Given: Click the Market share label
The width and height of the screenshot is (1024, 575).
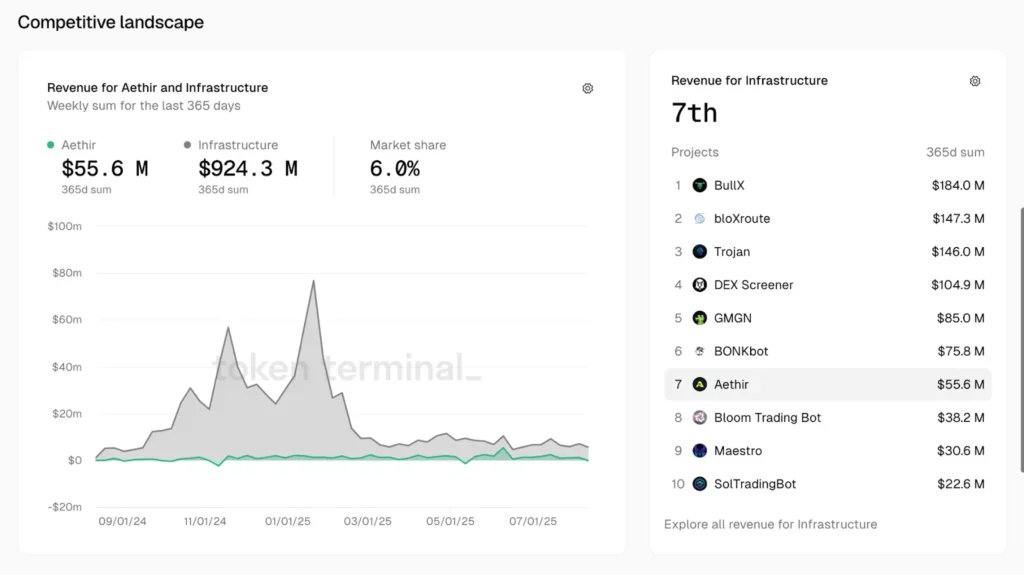Looking at the screenshot, I should pyautogui.click(x=408, y=145).
